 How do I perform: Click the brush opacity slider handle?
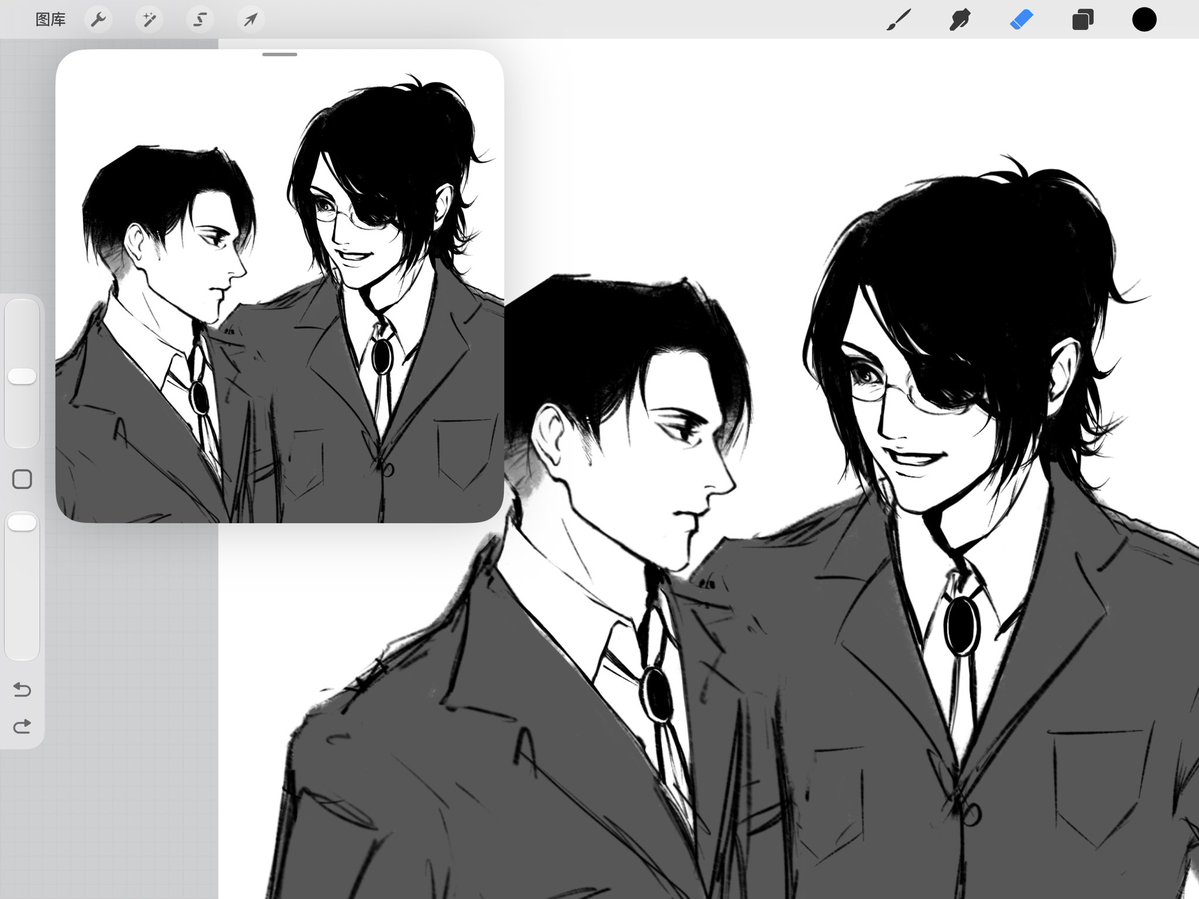22,523
